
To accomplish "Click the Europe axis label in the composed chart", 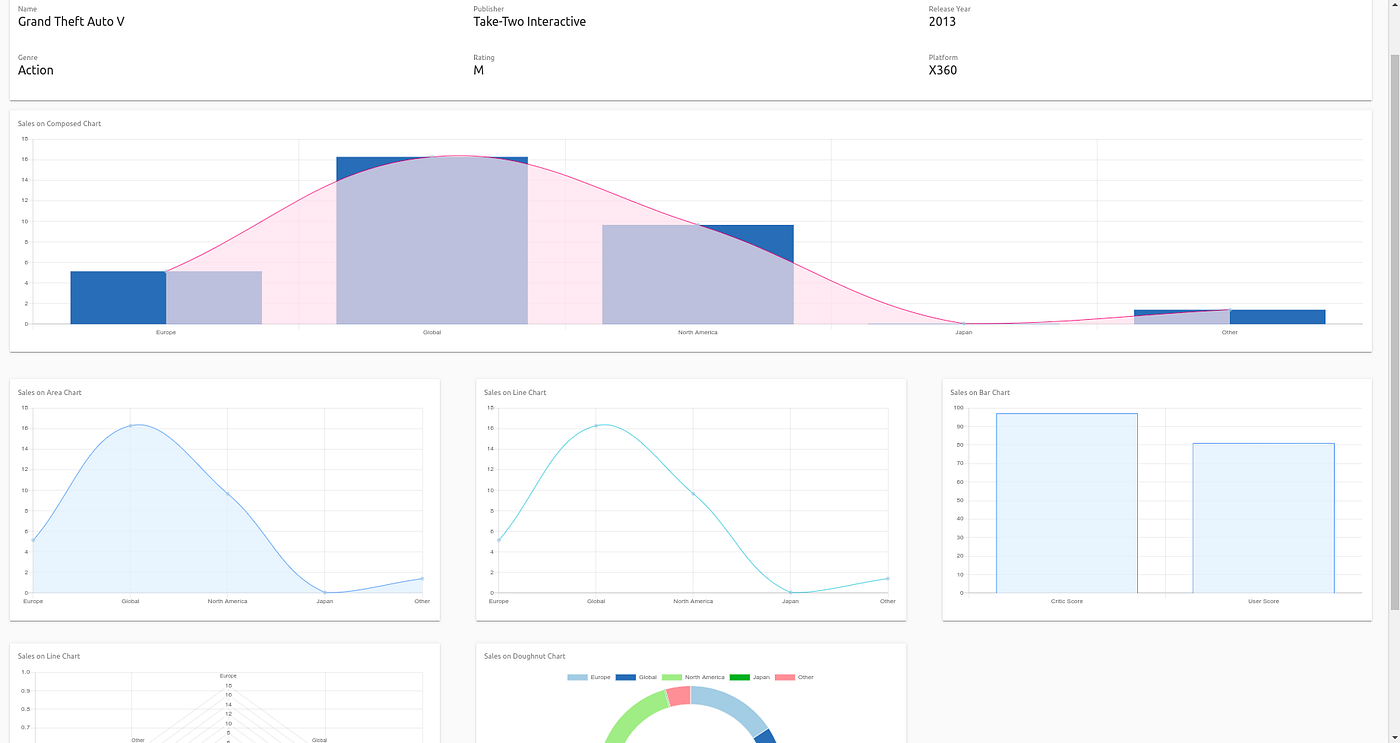I will pos(166,332).
